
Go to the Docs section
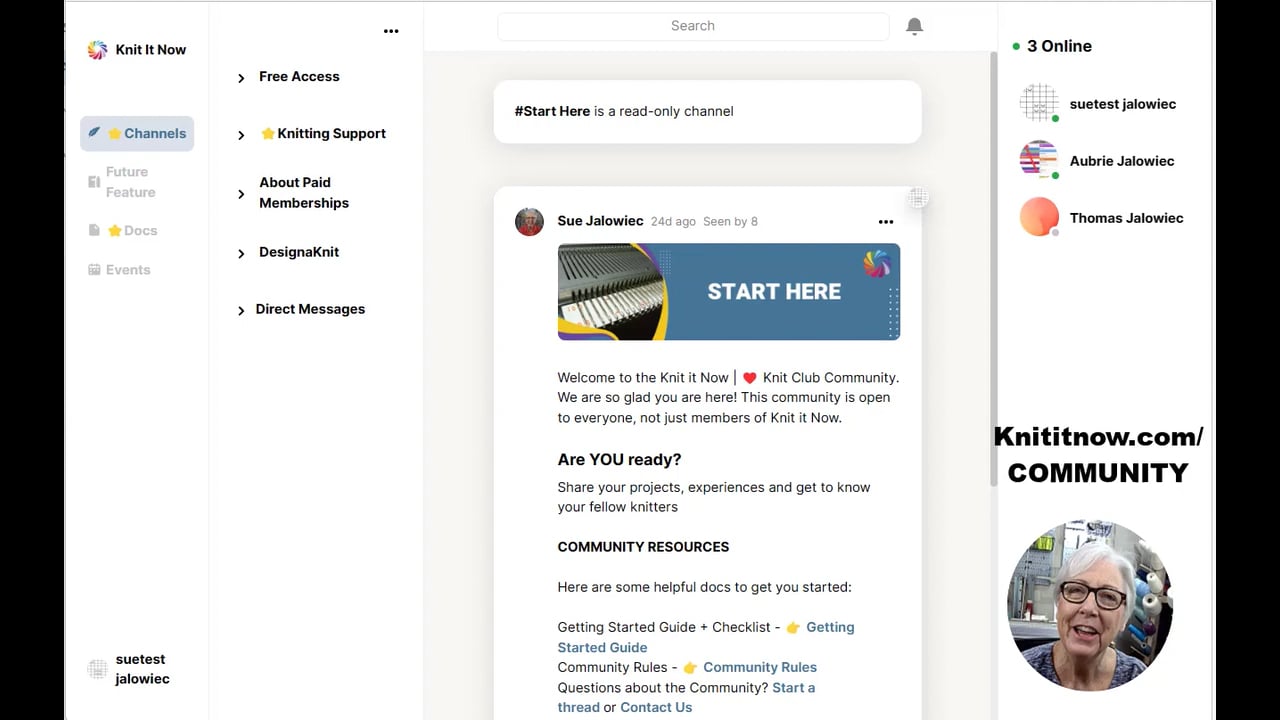click(132, 230)
